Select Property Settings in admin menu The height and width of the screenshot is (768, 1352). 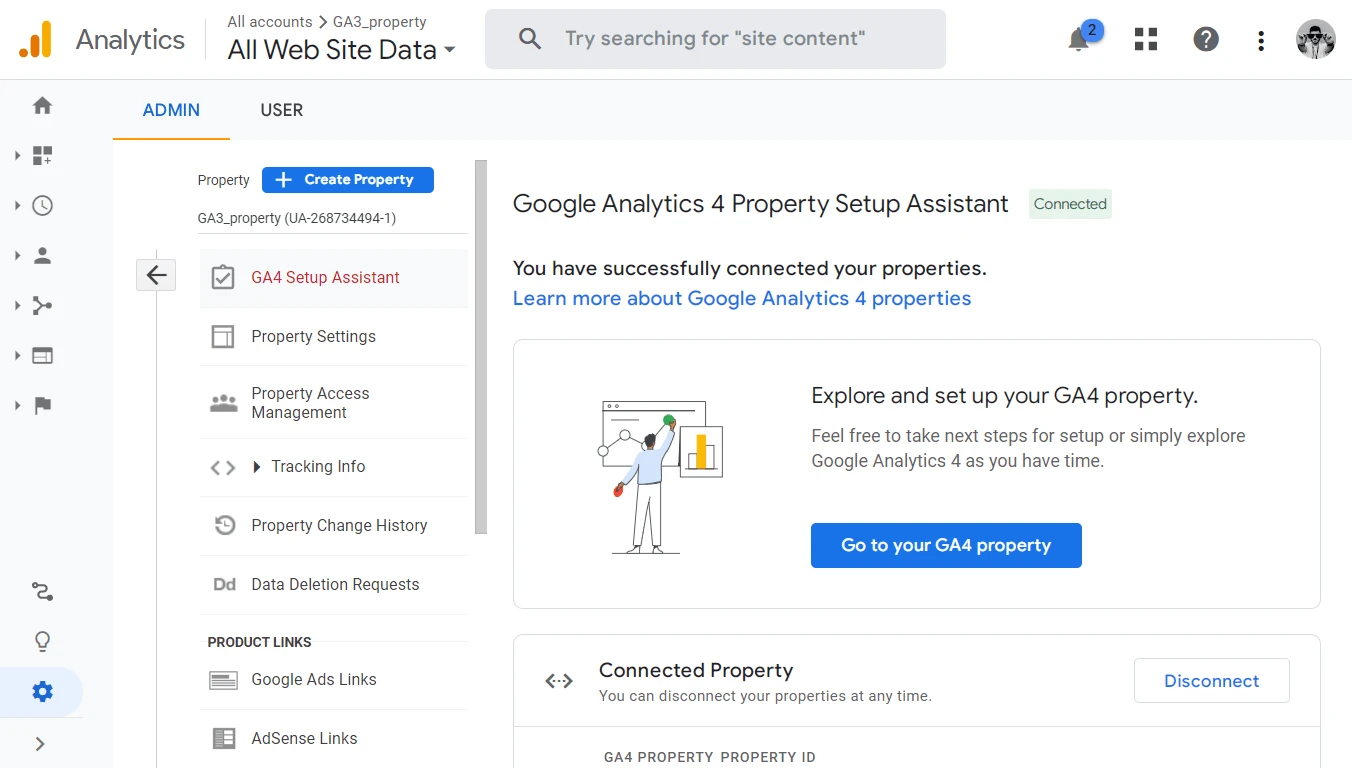(313, 337)
